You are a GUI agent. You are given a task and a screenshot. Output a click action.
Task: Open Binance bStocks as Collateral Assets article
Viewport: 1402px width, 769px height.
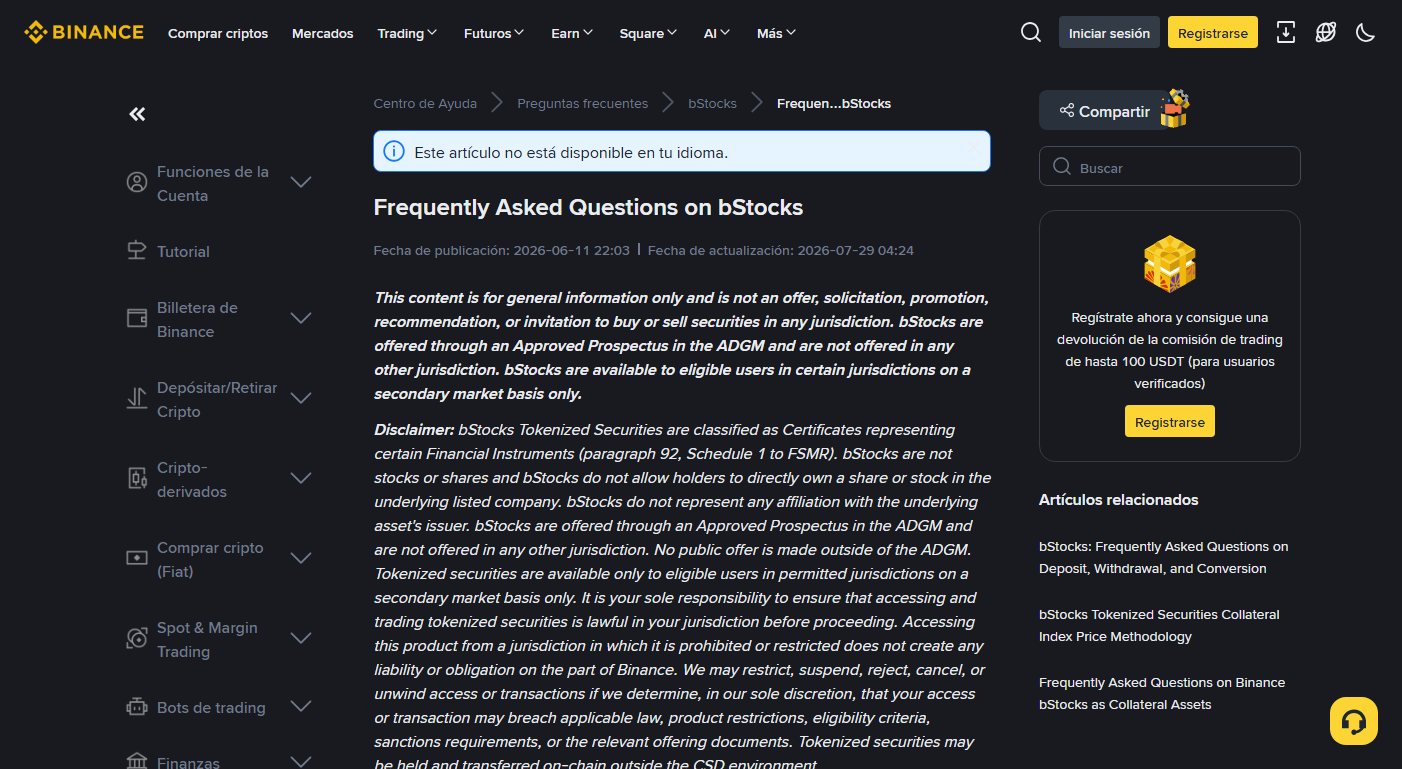(x=1162, y=693)
